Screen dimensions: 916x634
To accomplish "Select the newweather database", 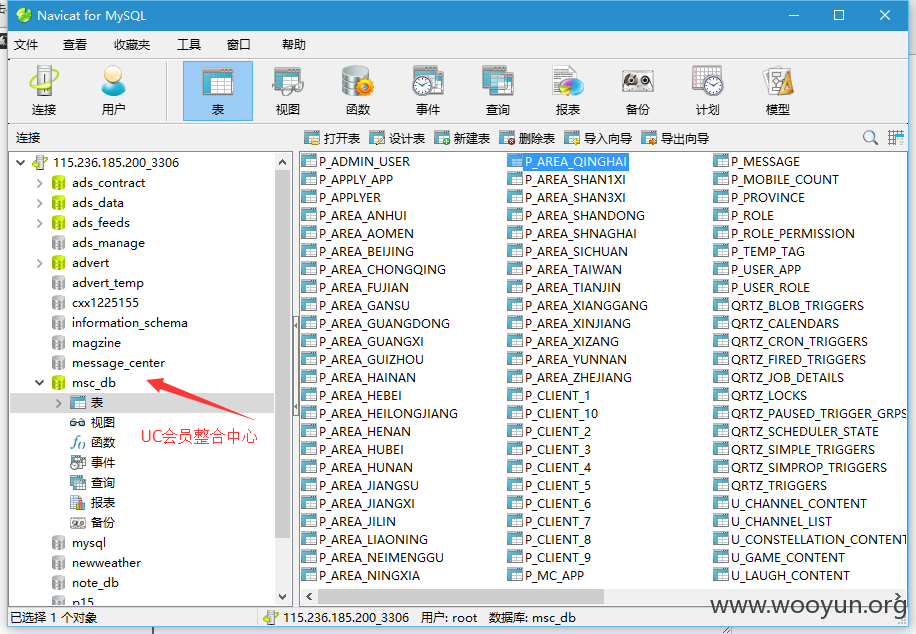I will click(96, 563).
